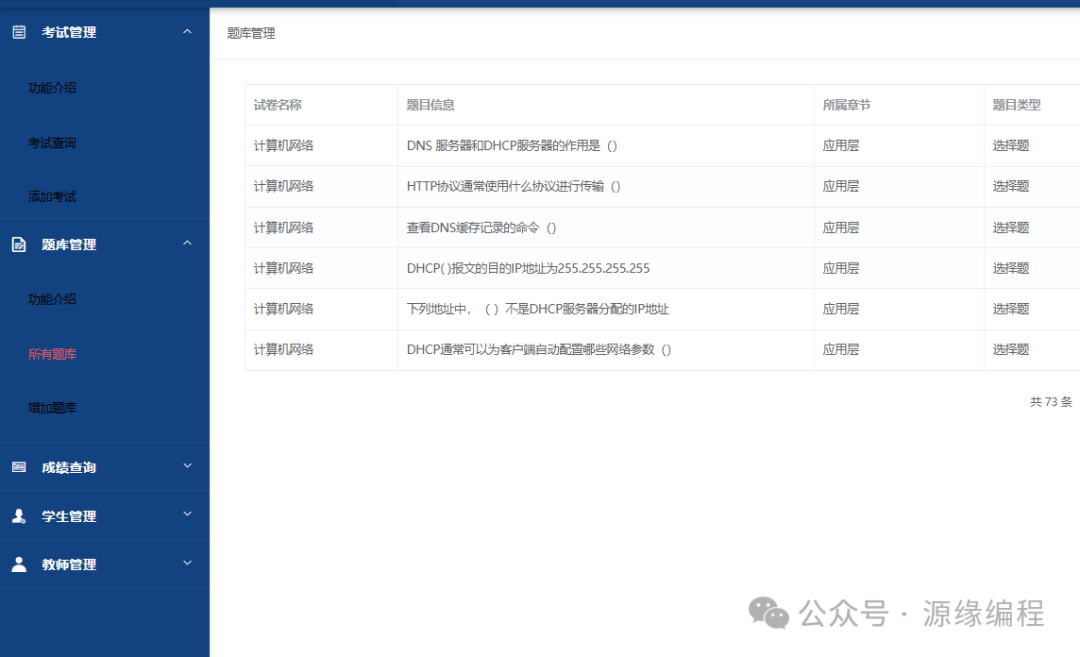The height and width of the screenshot is (657, 1080).
Task: Click 选择题 in the 查看DNS缓存 row
Action: 1011,227
